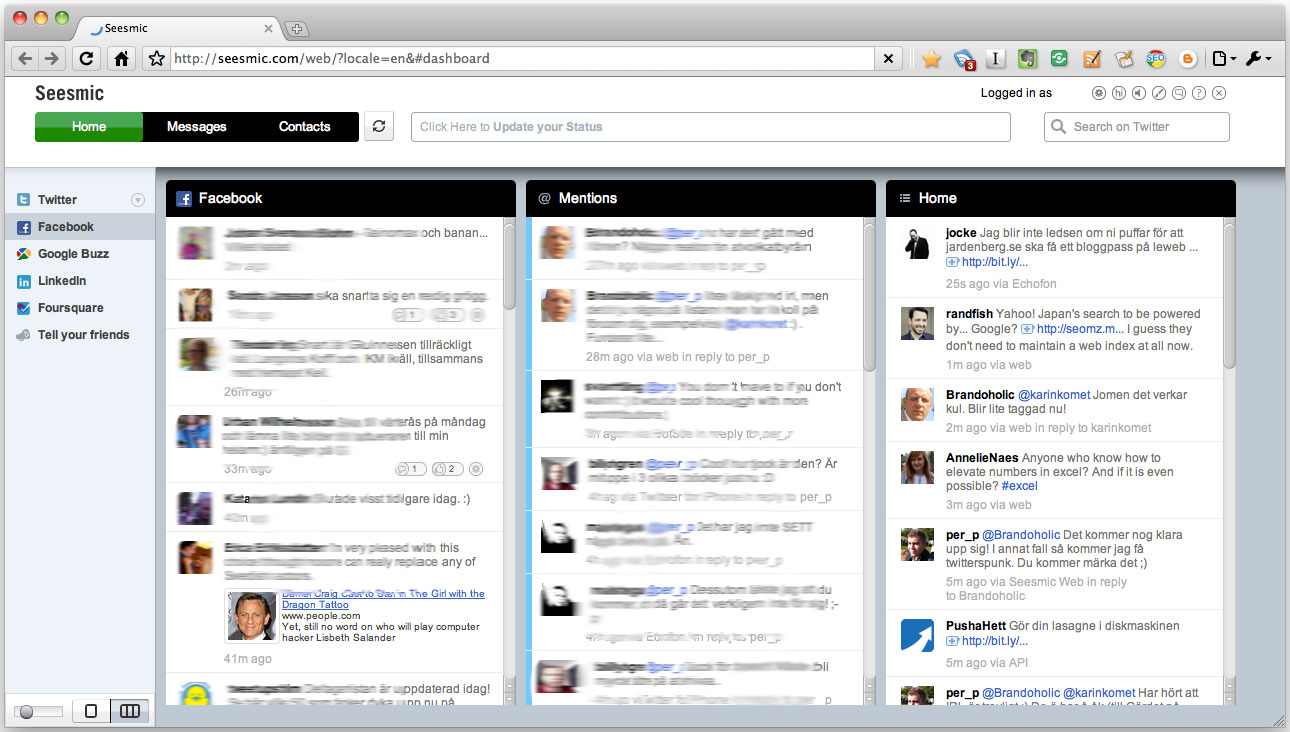
Task: Switch to multi-column view
Action: point(130,711)
